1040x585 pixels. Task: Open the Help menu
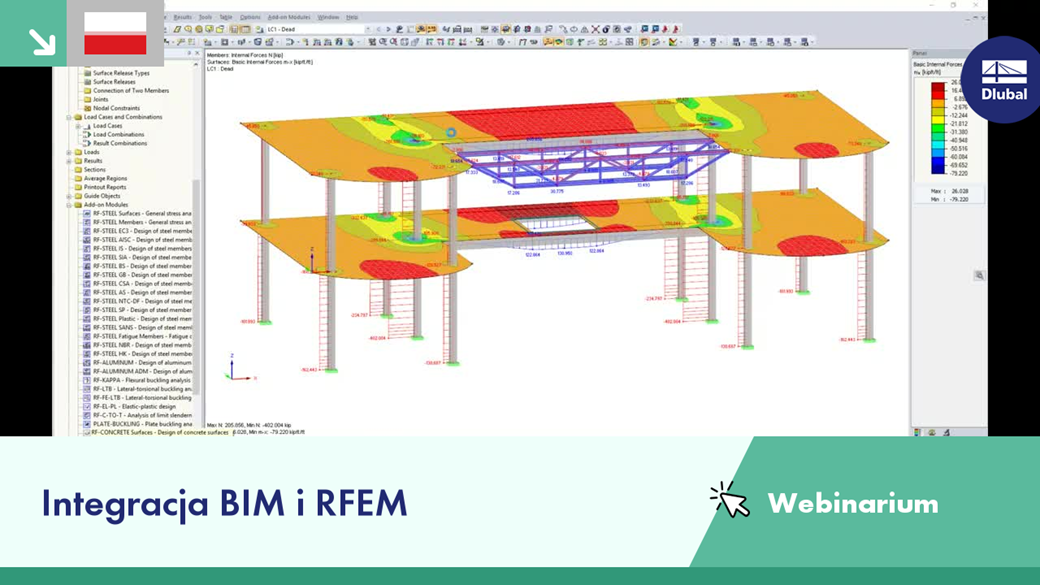click(x=352, y=17)
